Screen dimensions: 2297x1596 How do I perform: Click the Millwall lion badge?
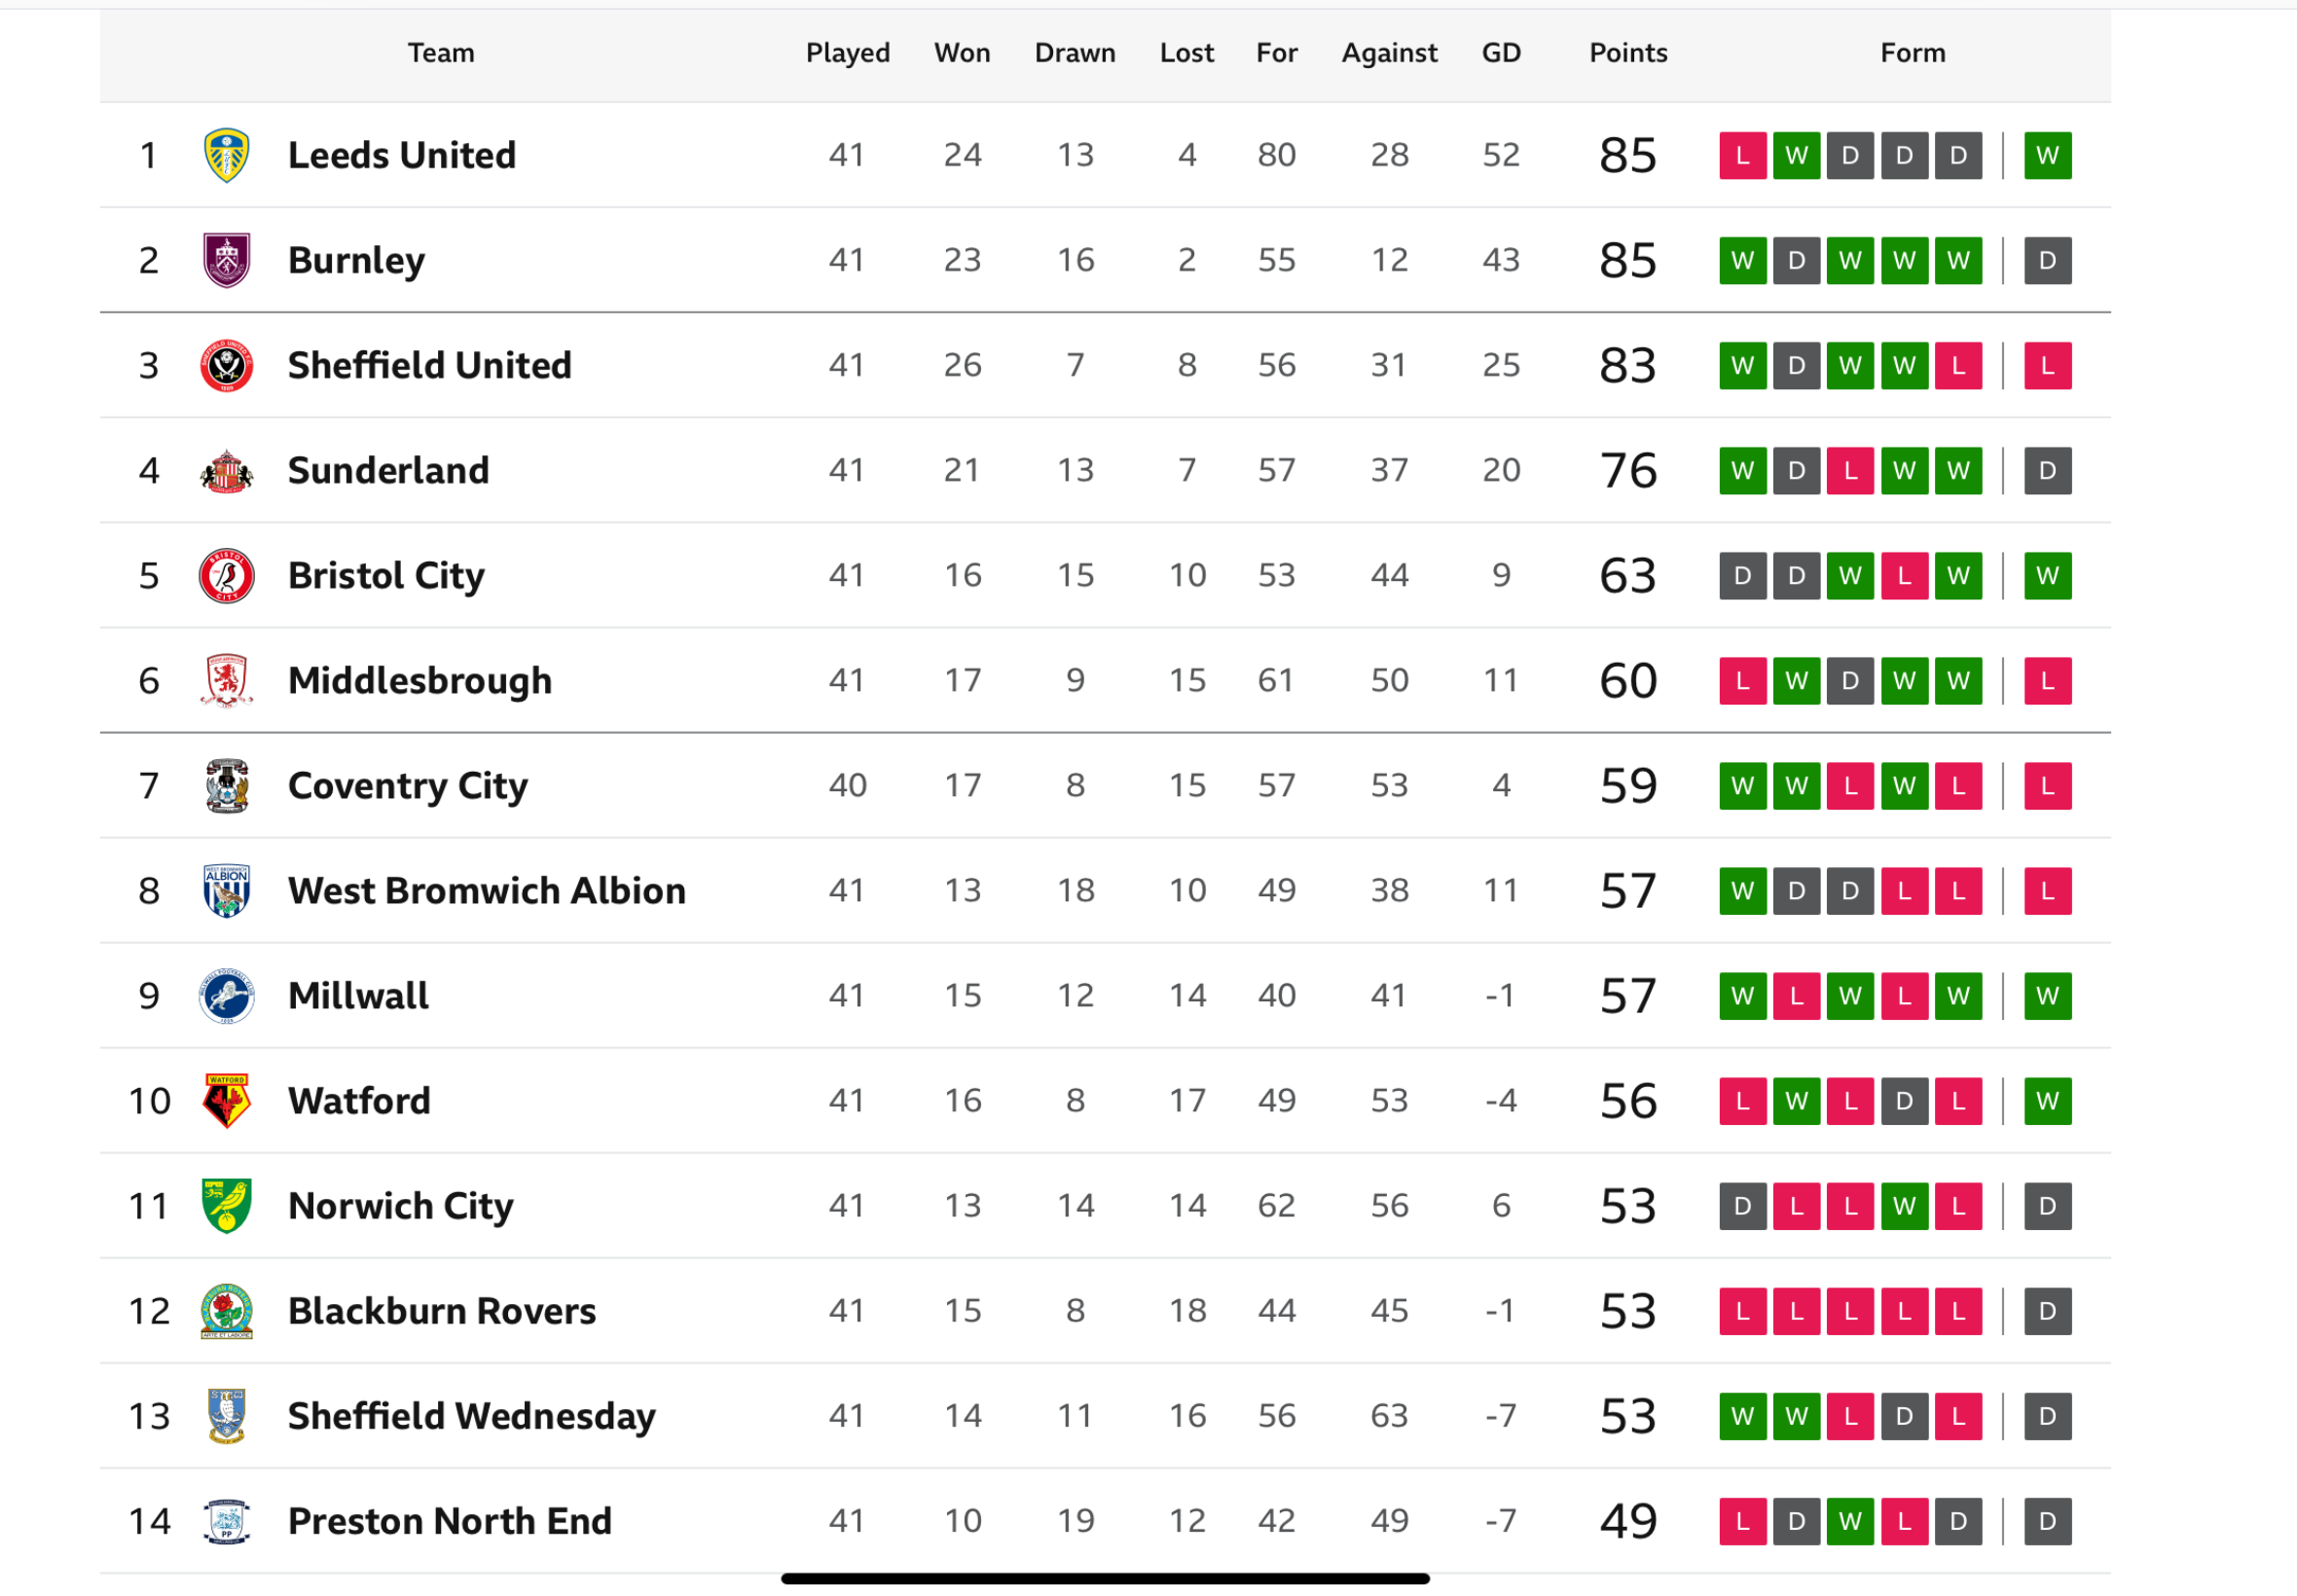point(226,996)
